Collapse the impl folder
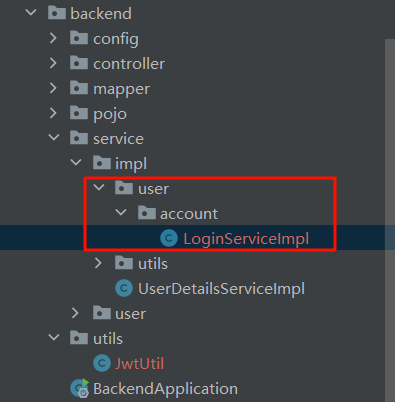The height and width of the screenshot is (402, 395). (76, 162)
